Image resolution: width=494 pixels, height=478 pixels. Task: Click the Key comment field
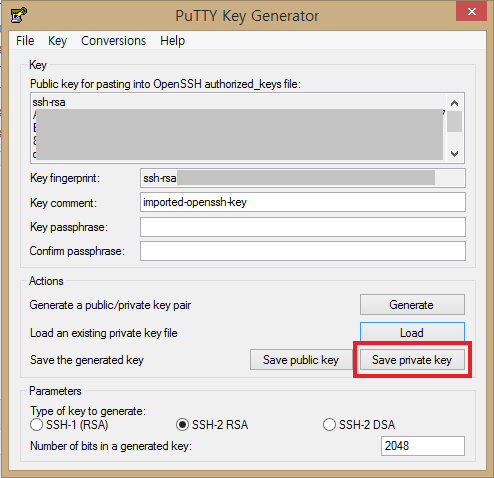point(303,202)
